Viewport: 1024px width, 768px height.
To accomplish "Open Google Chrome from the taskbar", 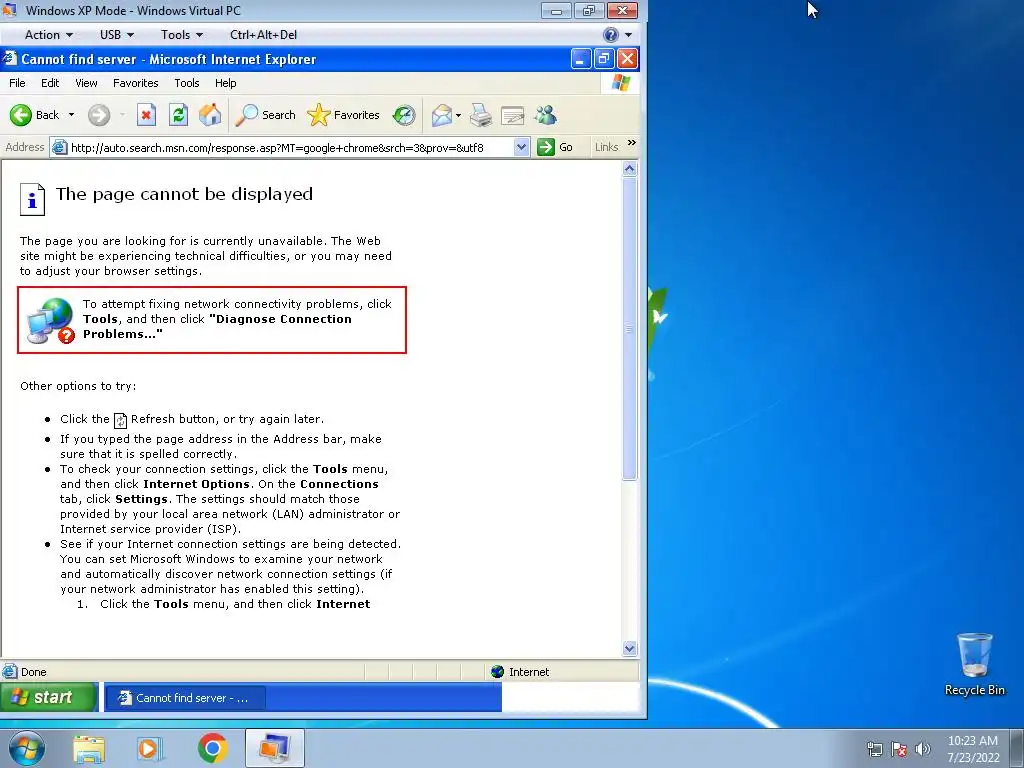I will click(x=212, y=748).
